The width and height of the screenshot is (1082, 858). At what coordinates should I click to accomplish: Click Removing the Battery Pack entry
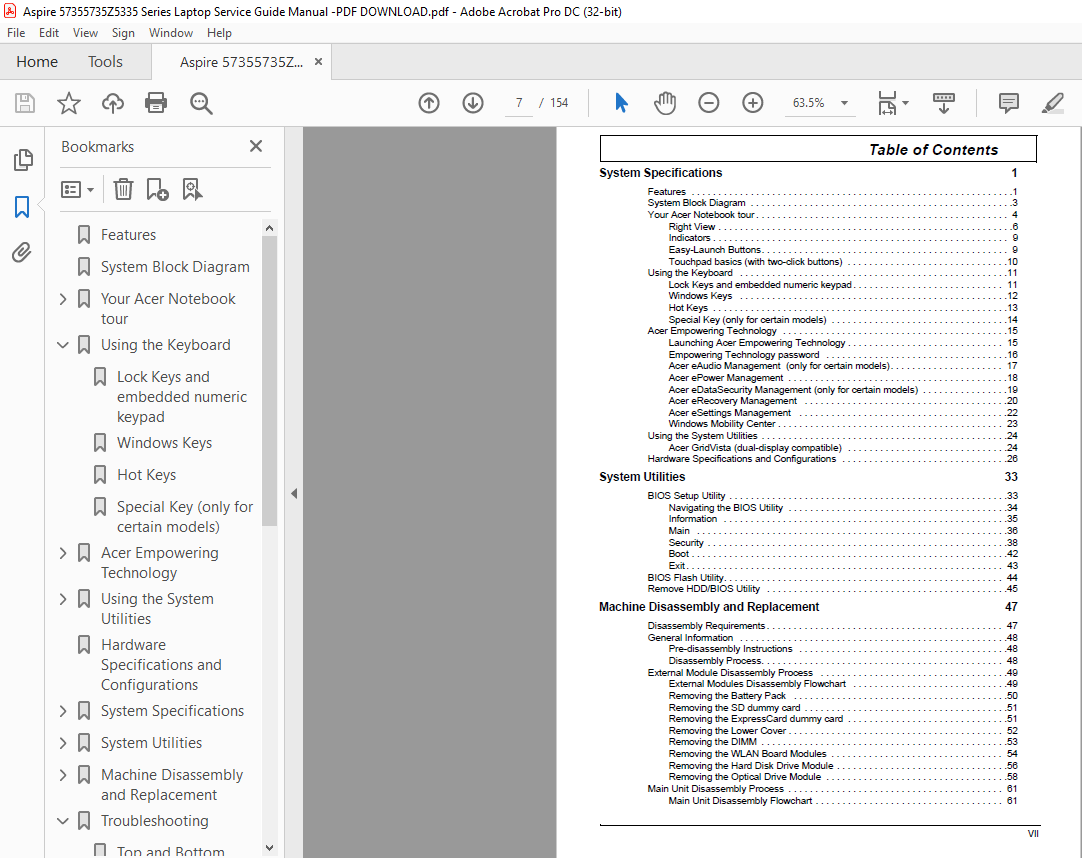point(727,696)
